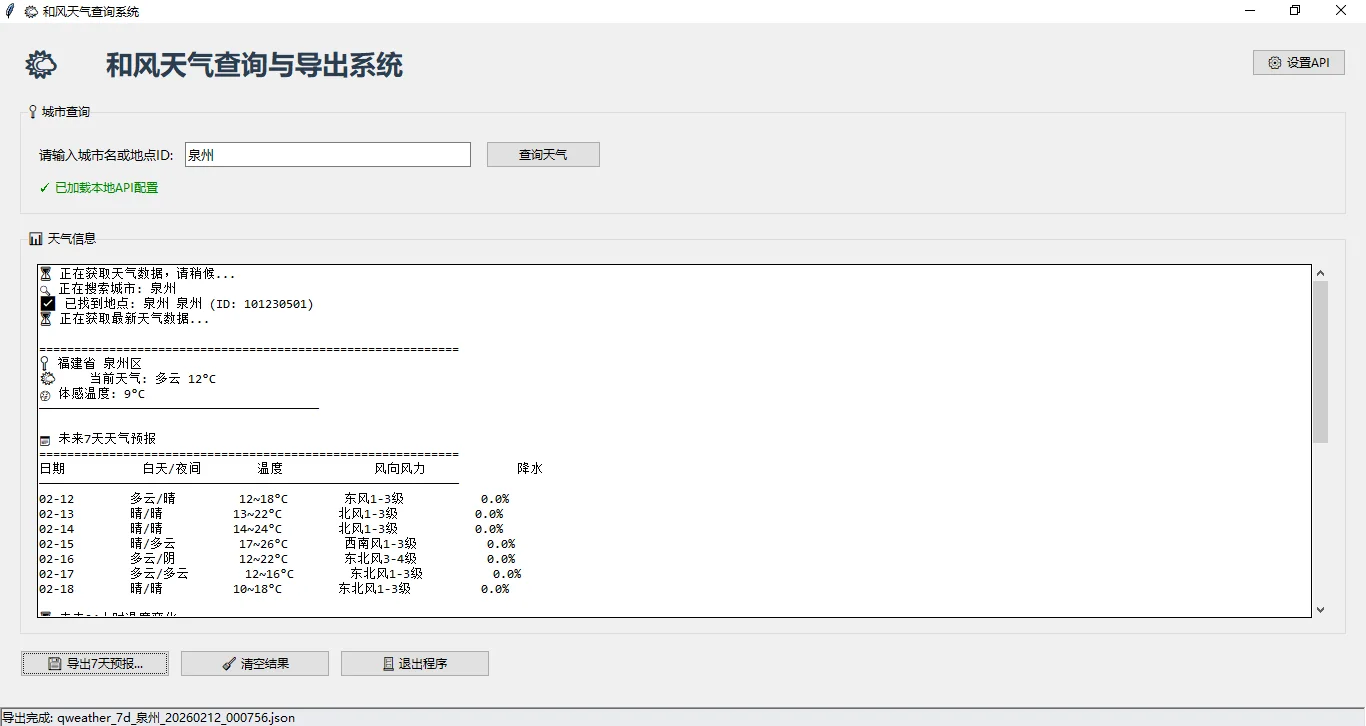Image resolution: width=1366 pixels, height=726 pixels.
Task: Export the 7-day forecast
Action: (95, 663)
